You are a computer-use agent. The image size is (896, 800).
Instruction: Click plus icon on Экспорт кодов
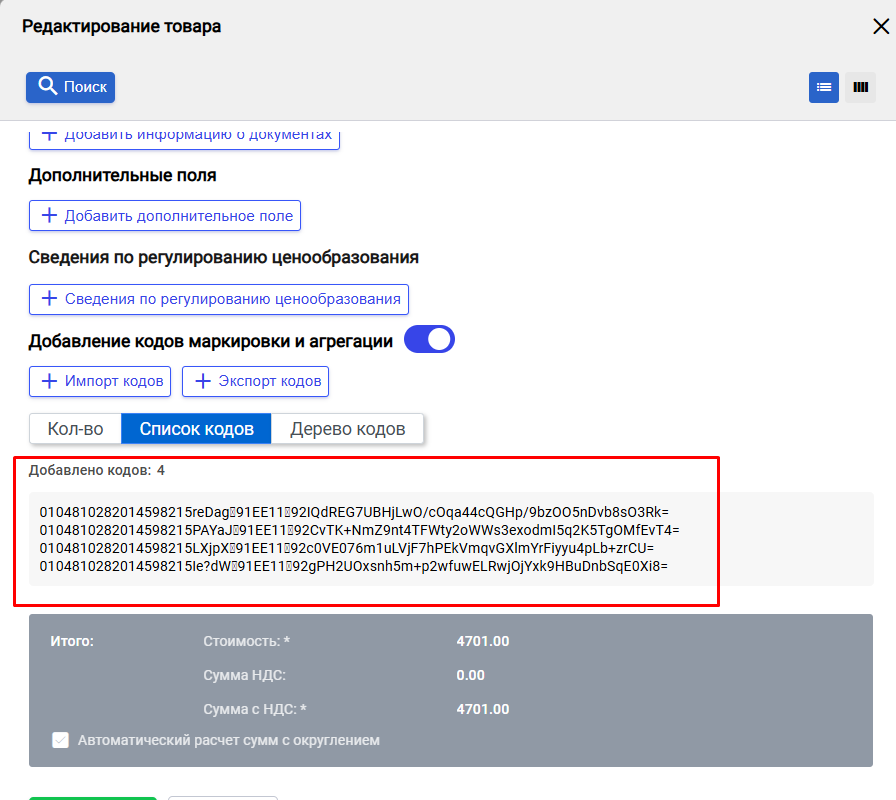(x=203, y=381)
